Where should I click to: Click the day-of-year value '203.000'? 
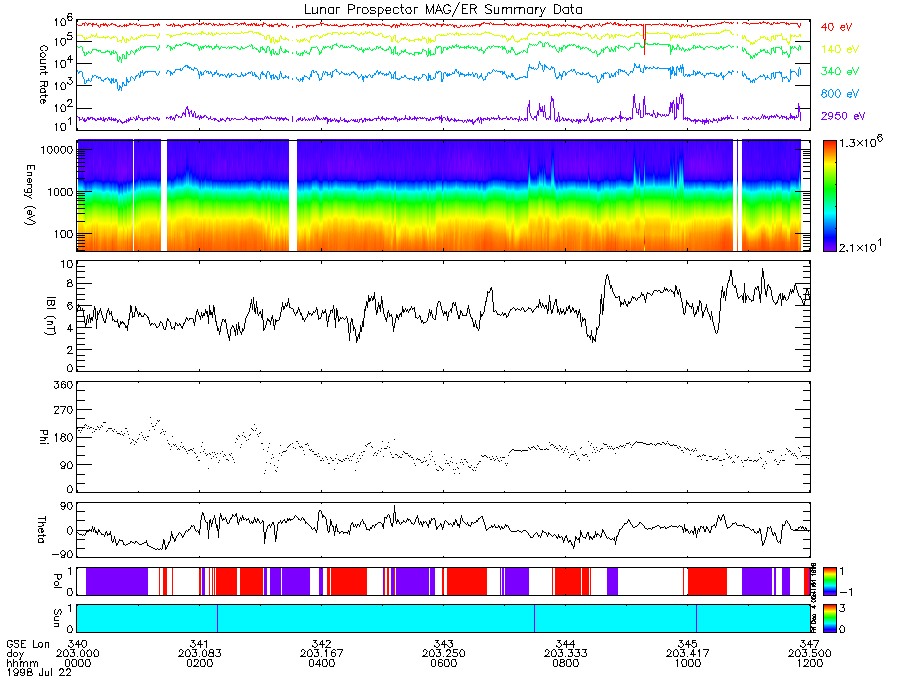coord(77,654)
